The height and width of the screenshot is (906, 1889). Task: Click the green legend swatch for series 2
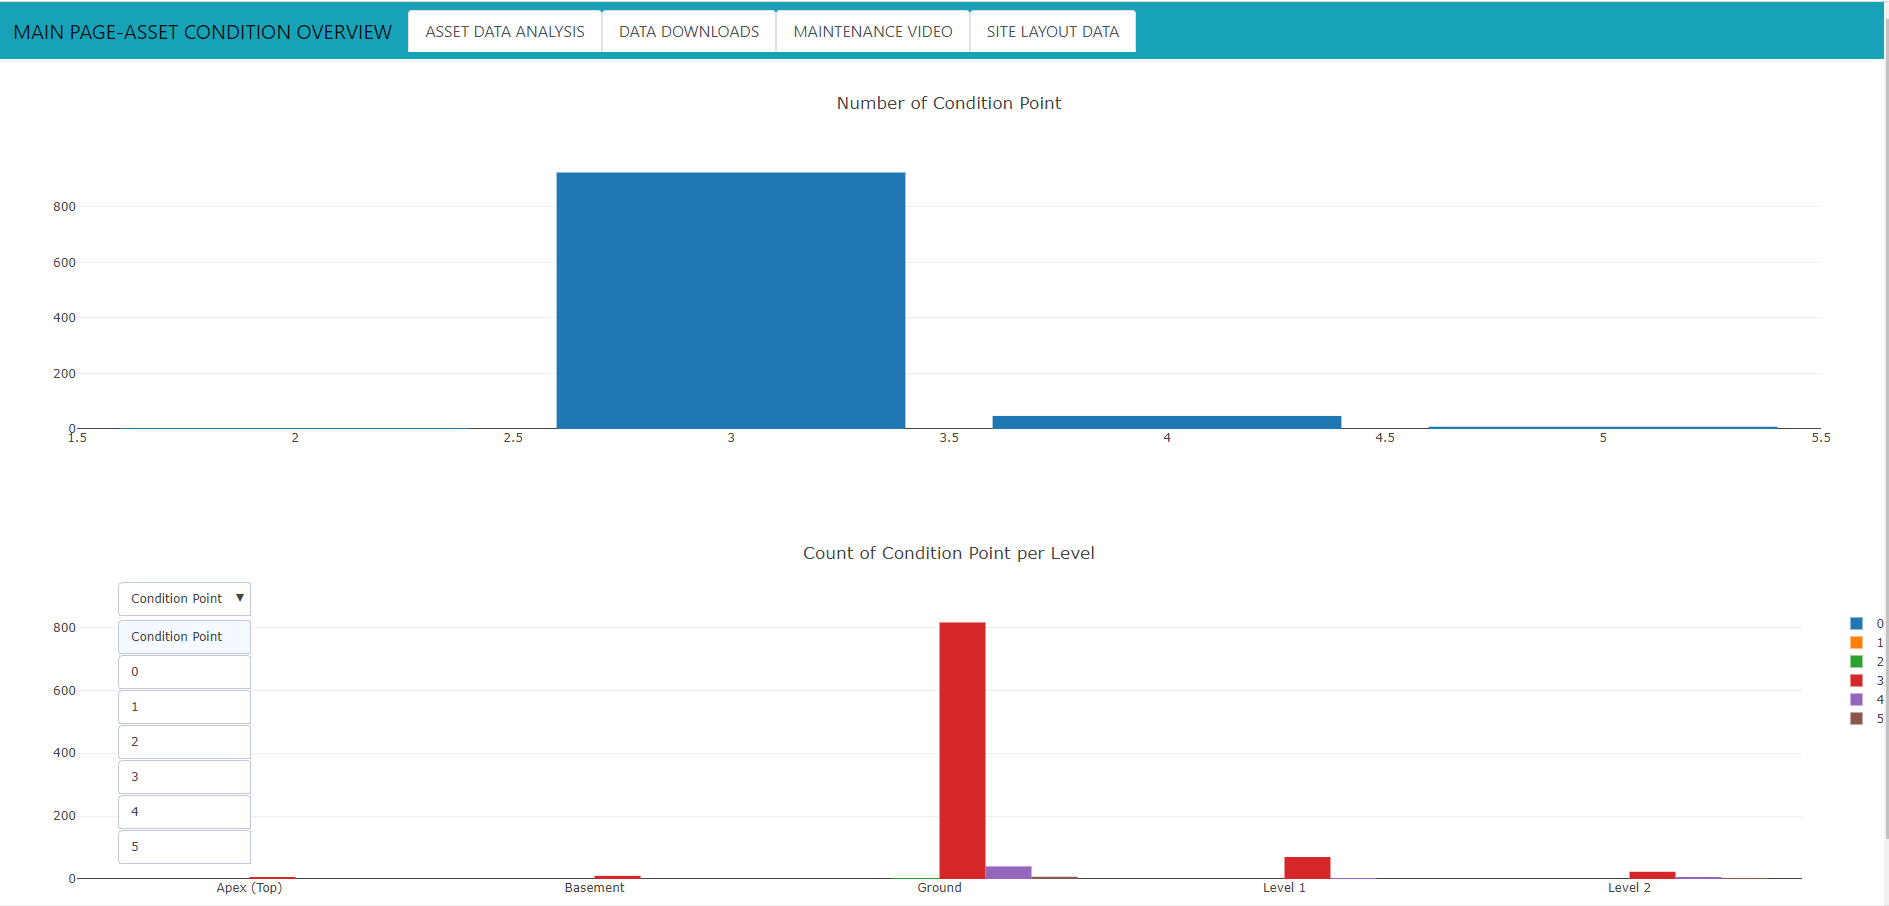(1857, 662)
